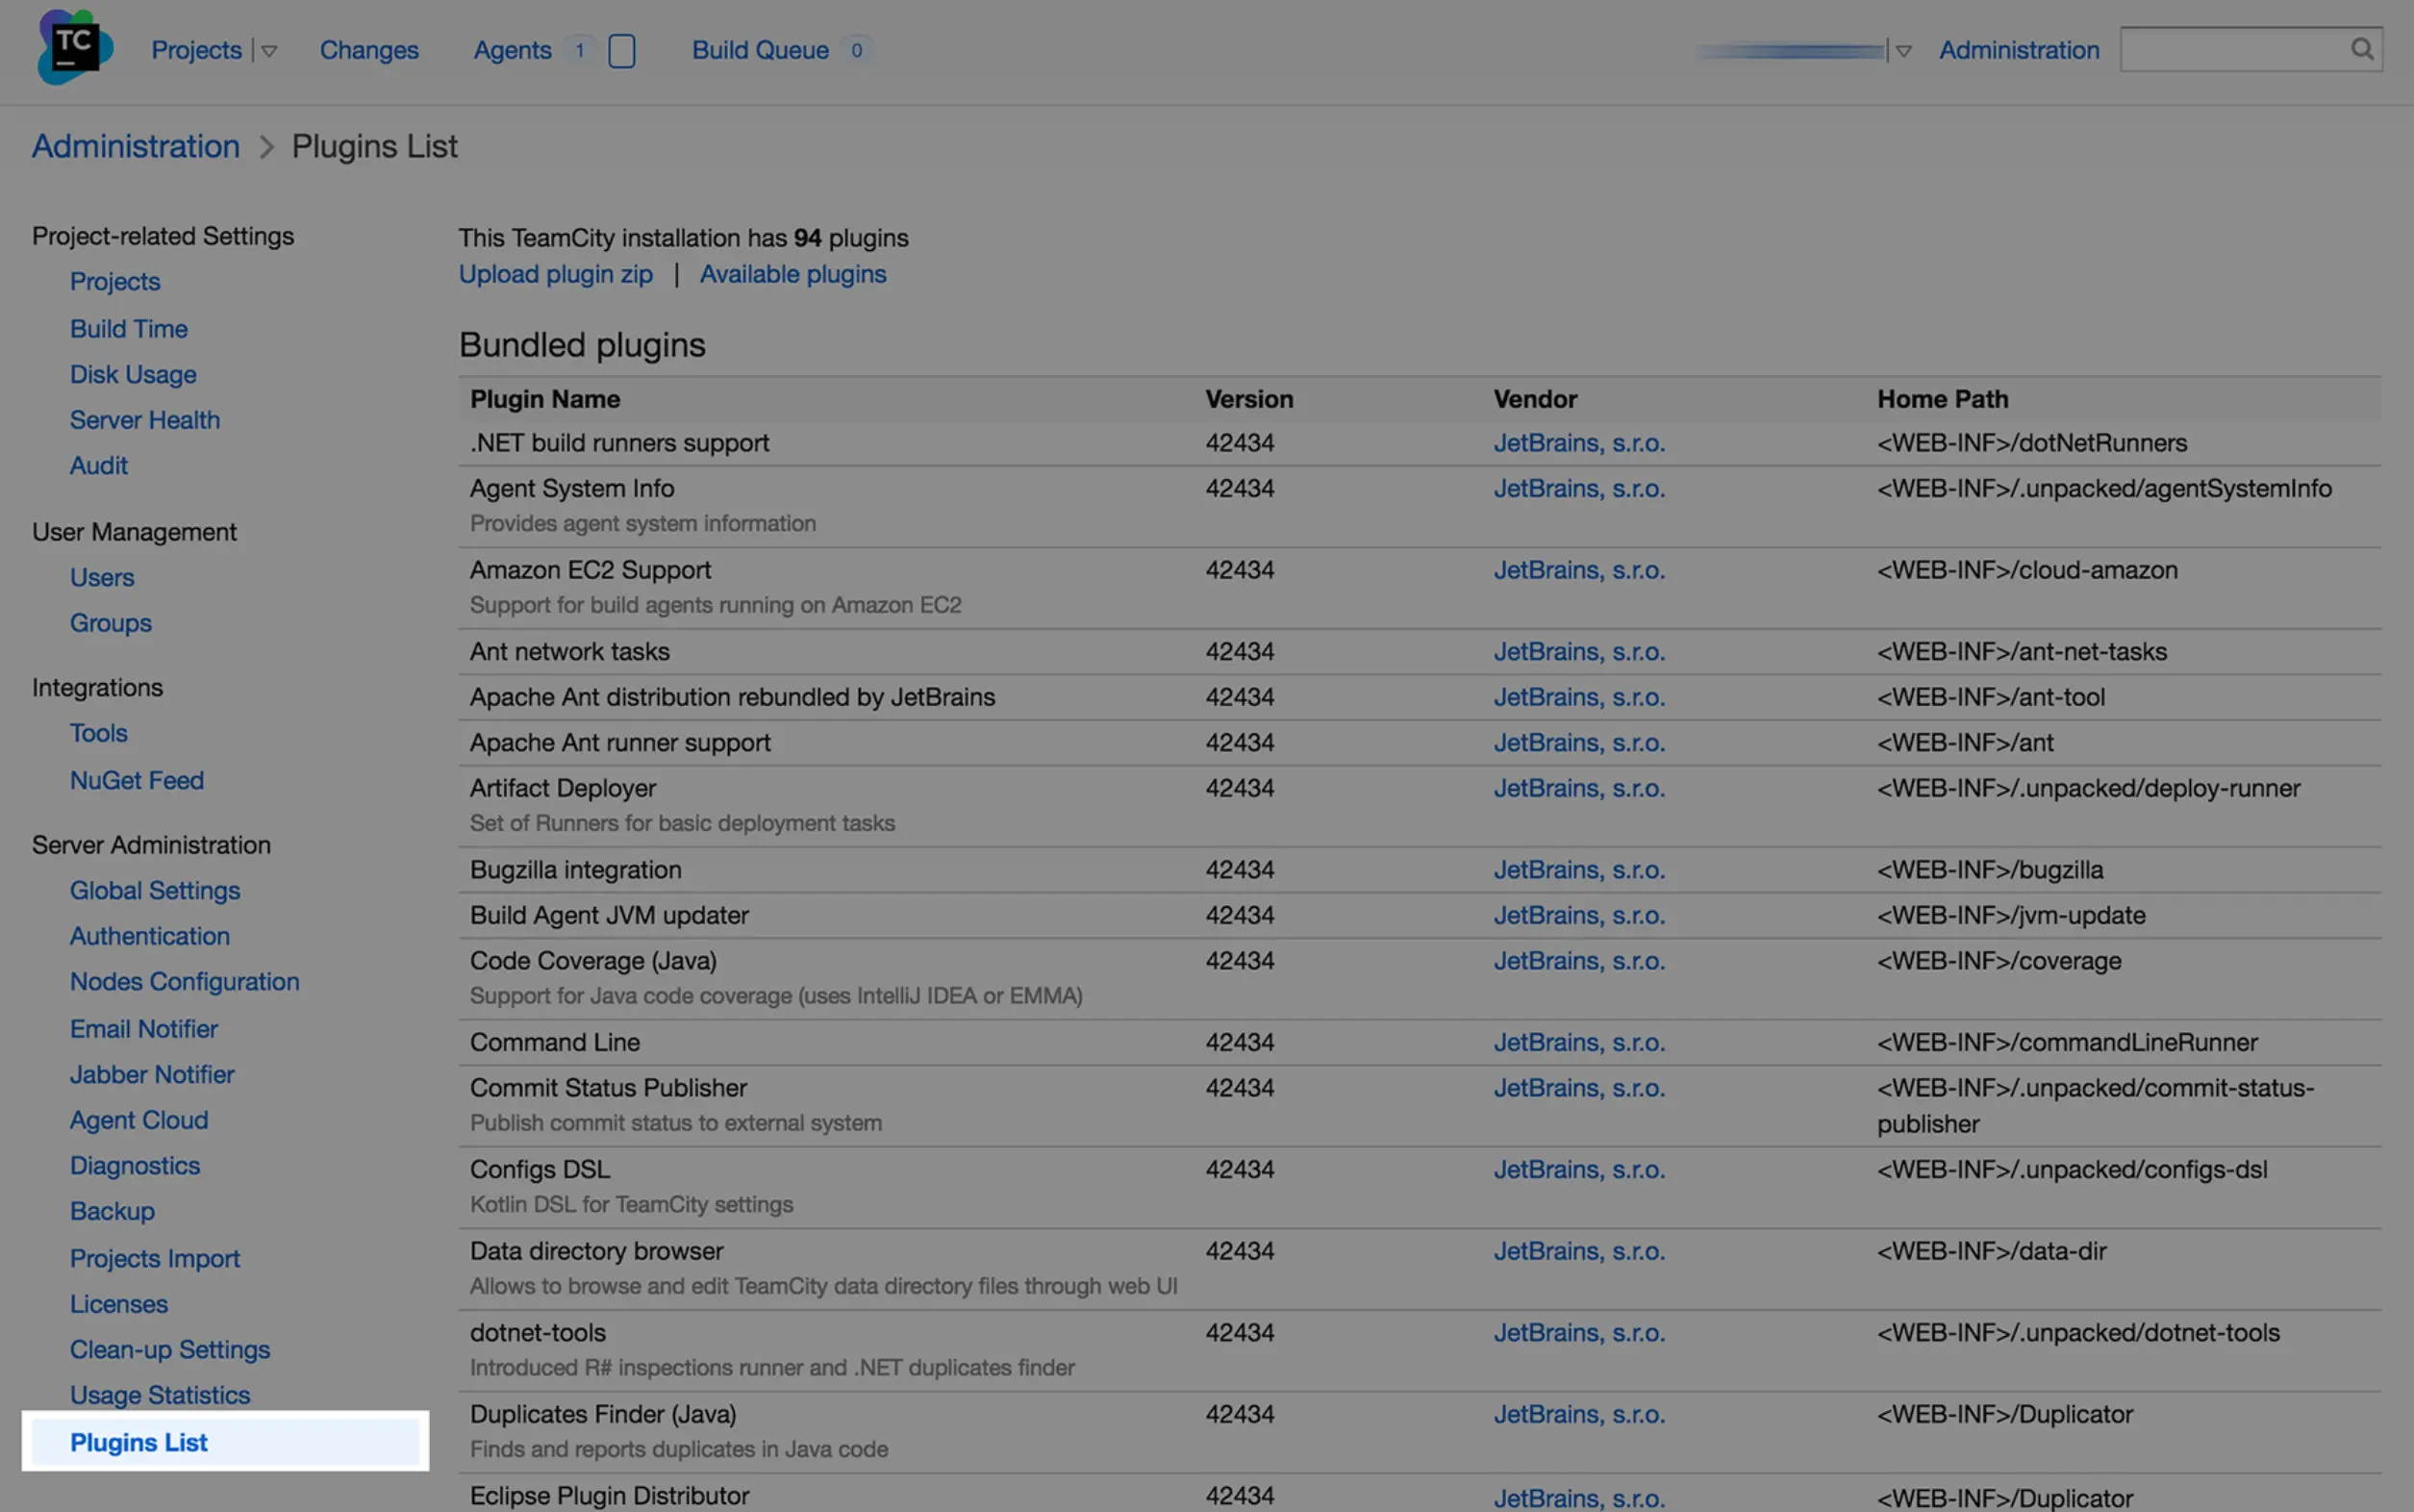Click the search magnifier icon
Screen dimensions: 2414x1512
pyautogui.click(x=2361, y=49)
